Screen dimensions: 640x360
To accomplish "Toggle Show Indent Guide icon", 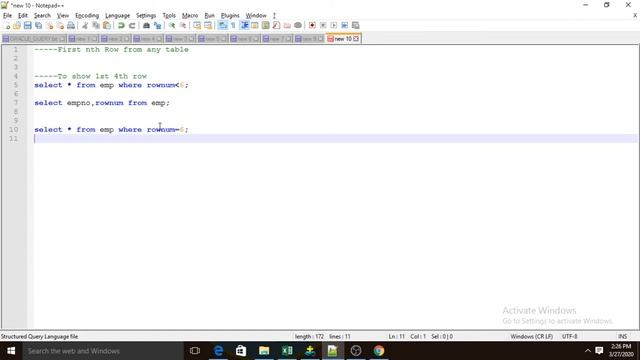I will [x=244, y=25].
